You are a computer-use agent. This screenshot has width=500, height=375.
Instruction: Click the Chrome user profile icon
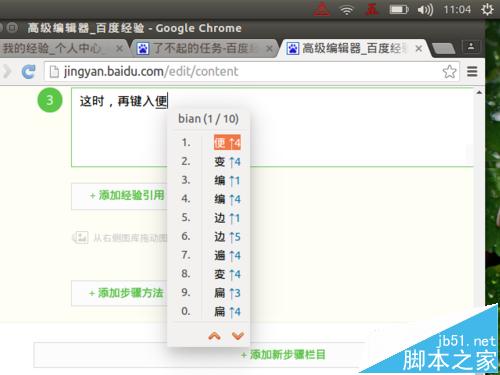(x=471, y=46)
